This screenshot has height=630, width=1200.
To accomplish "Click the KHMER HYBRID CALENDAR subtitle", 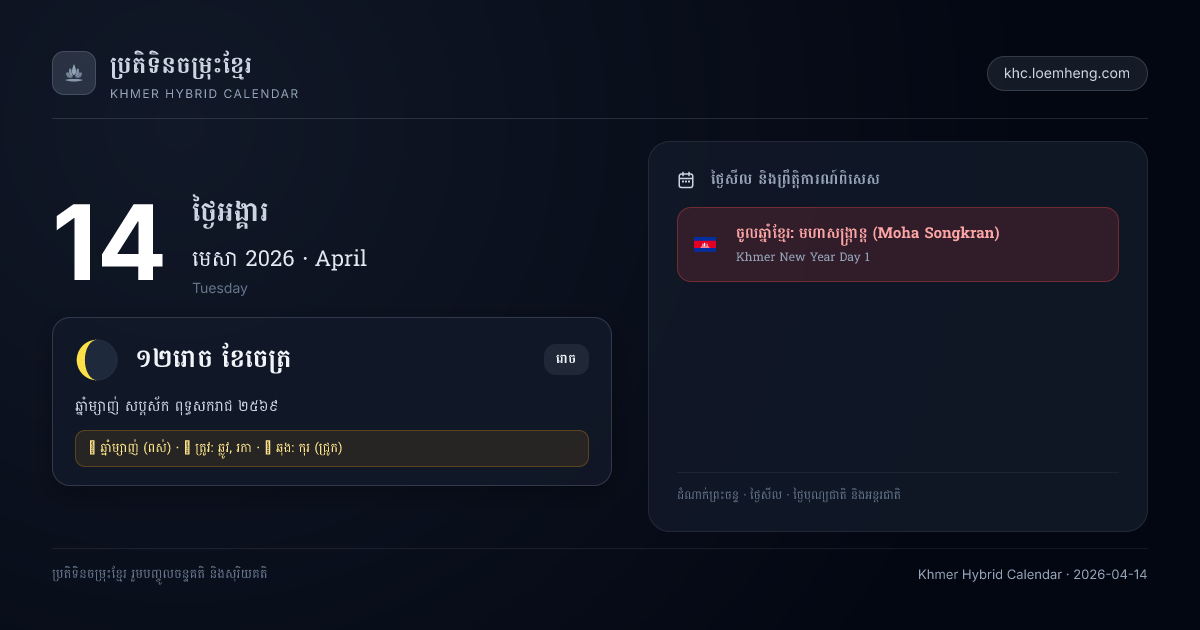I will point(204,94).
